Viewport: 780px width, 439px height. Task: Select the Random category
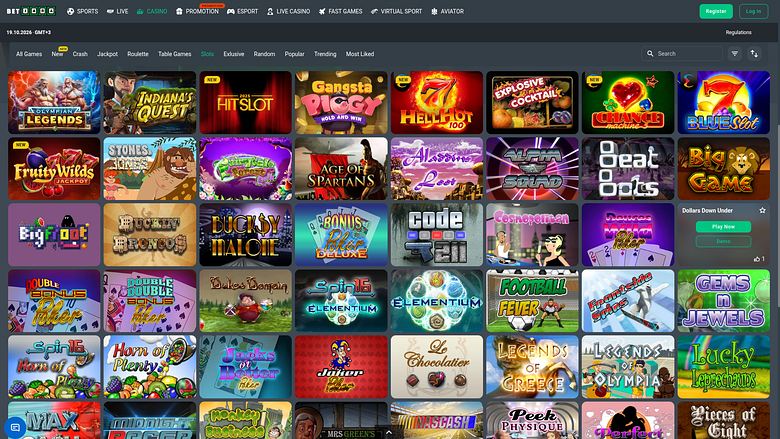(x=264, y=54)
